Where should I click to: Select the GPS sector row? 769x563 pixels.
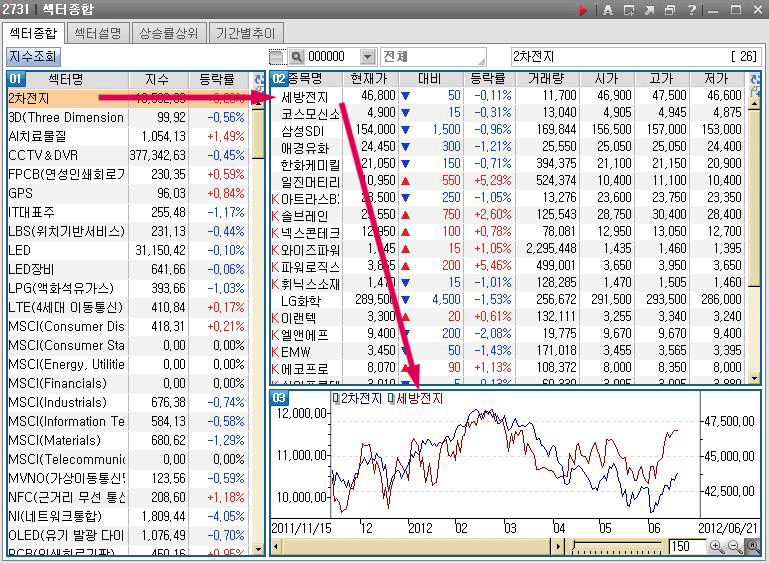[x=128, y=193]
